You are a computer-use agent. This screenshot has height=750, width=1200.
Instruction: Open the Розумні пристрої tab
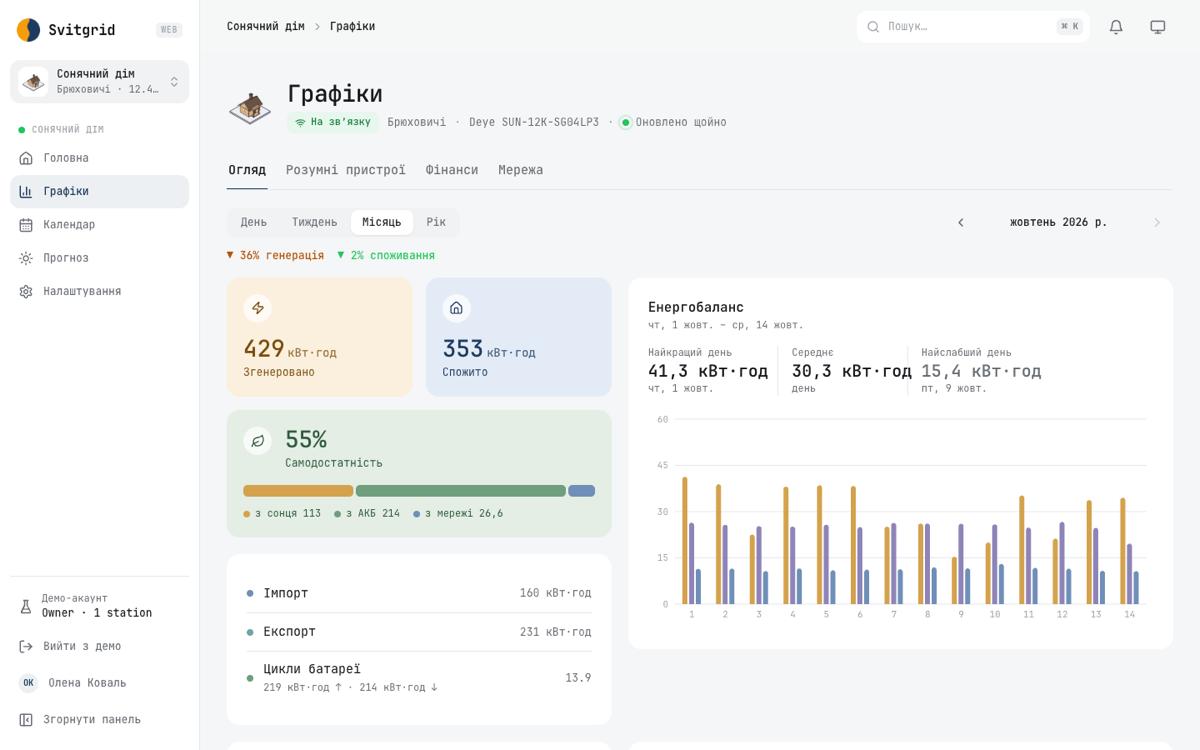click(x=346, y=170)
